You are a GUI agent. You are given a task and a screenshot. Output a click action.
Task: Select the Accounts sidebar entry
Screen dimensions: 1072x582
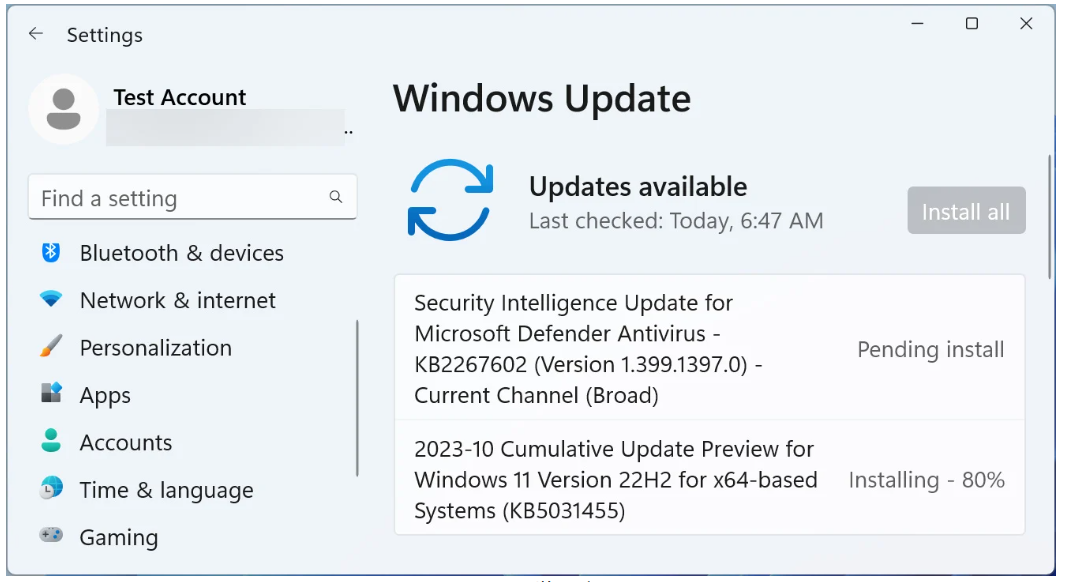(x=127, y=442)
